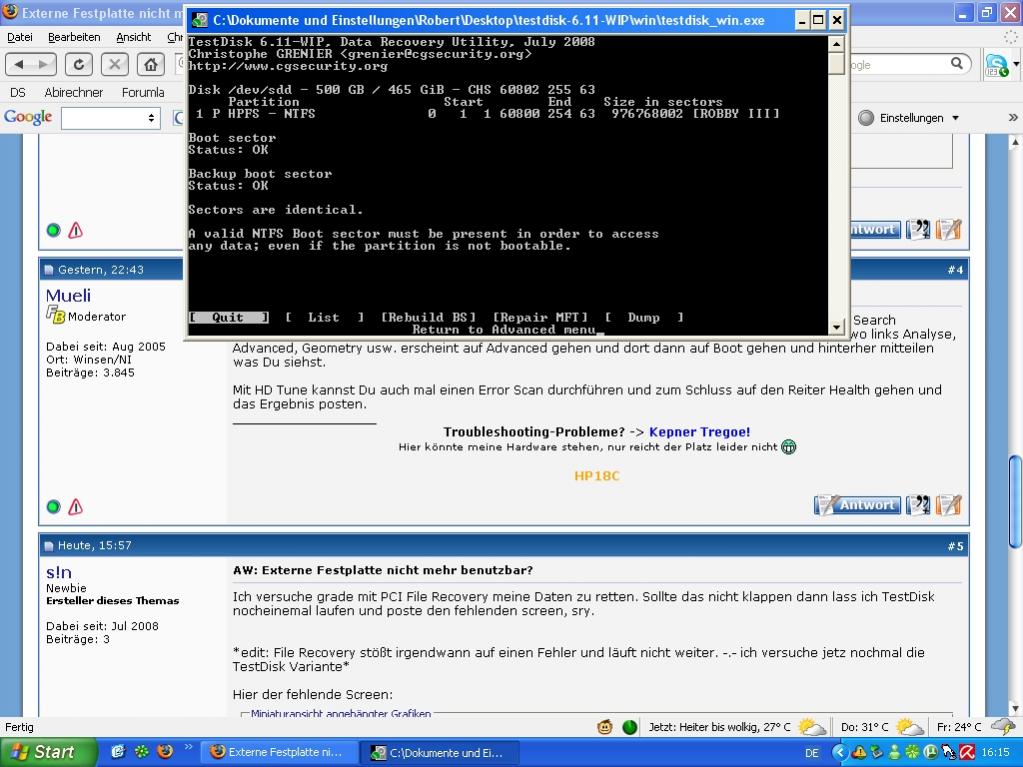The height and width of the screenshot is (767, 1023).
Task: Open the Kepner Tregoe! link
Action: pyautogui.click(x=699, y=432)
